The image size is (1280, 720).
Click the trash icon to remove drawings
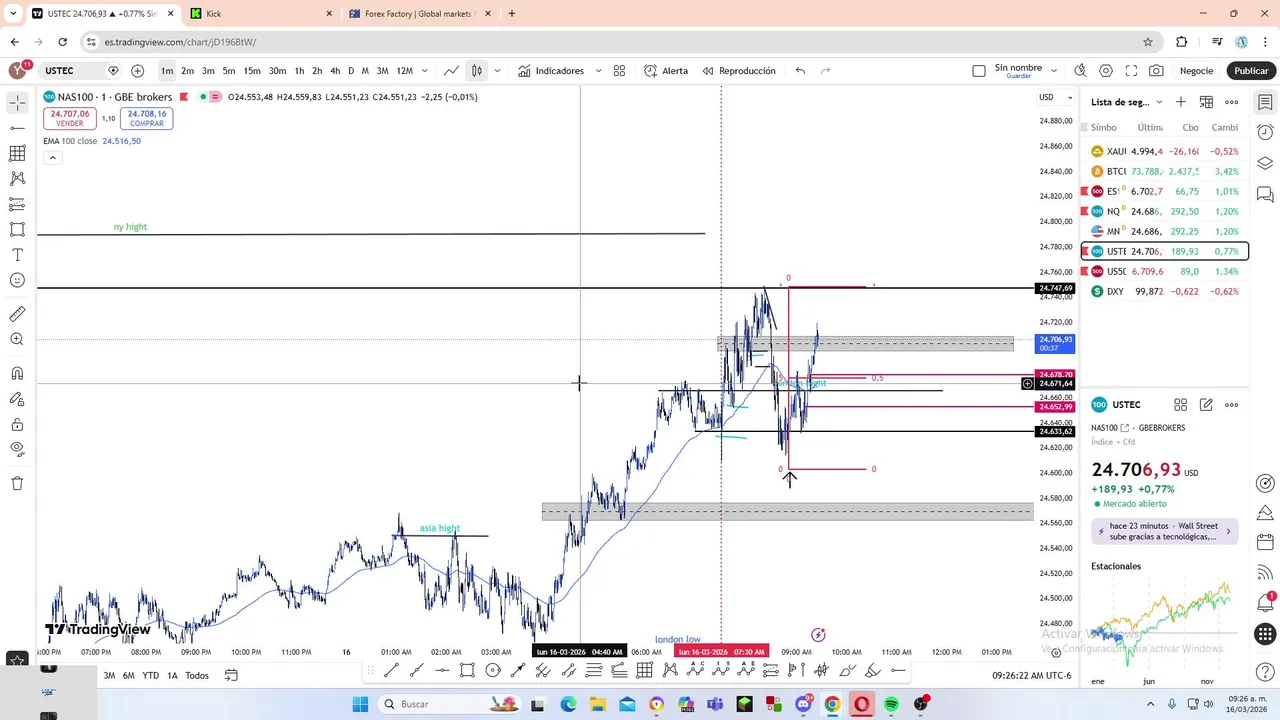(x=17, y=483)
